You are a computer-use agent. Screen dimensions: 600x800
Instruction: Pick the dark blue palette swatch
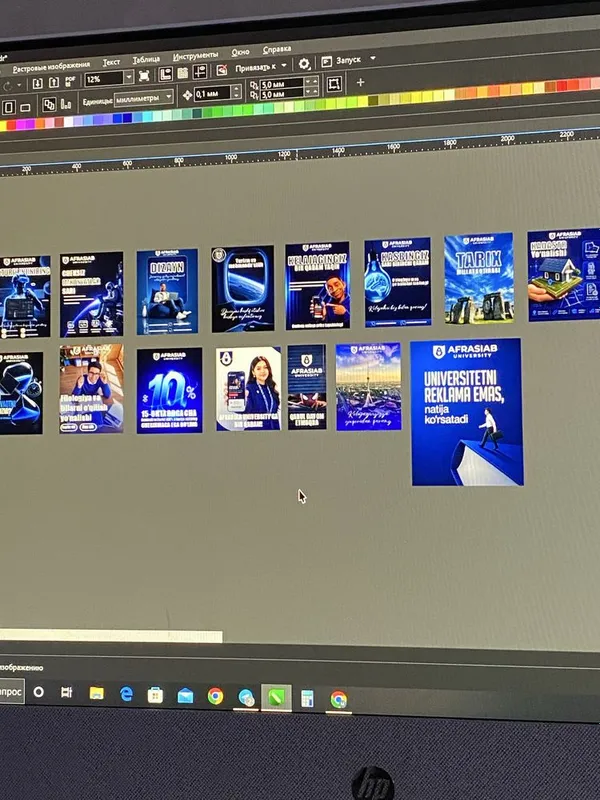(x=127, y=117)
